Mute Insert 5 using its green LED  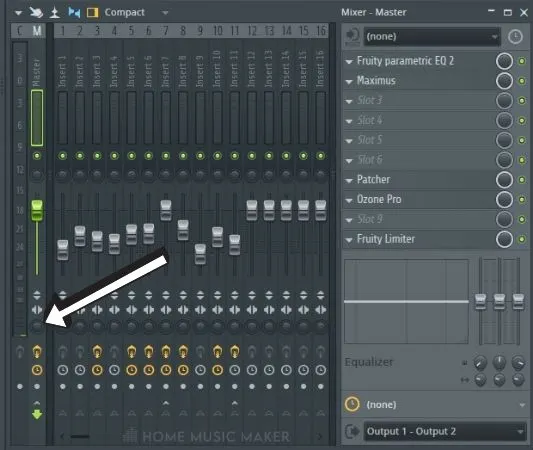(132, 156)
